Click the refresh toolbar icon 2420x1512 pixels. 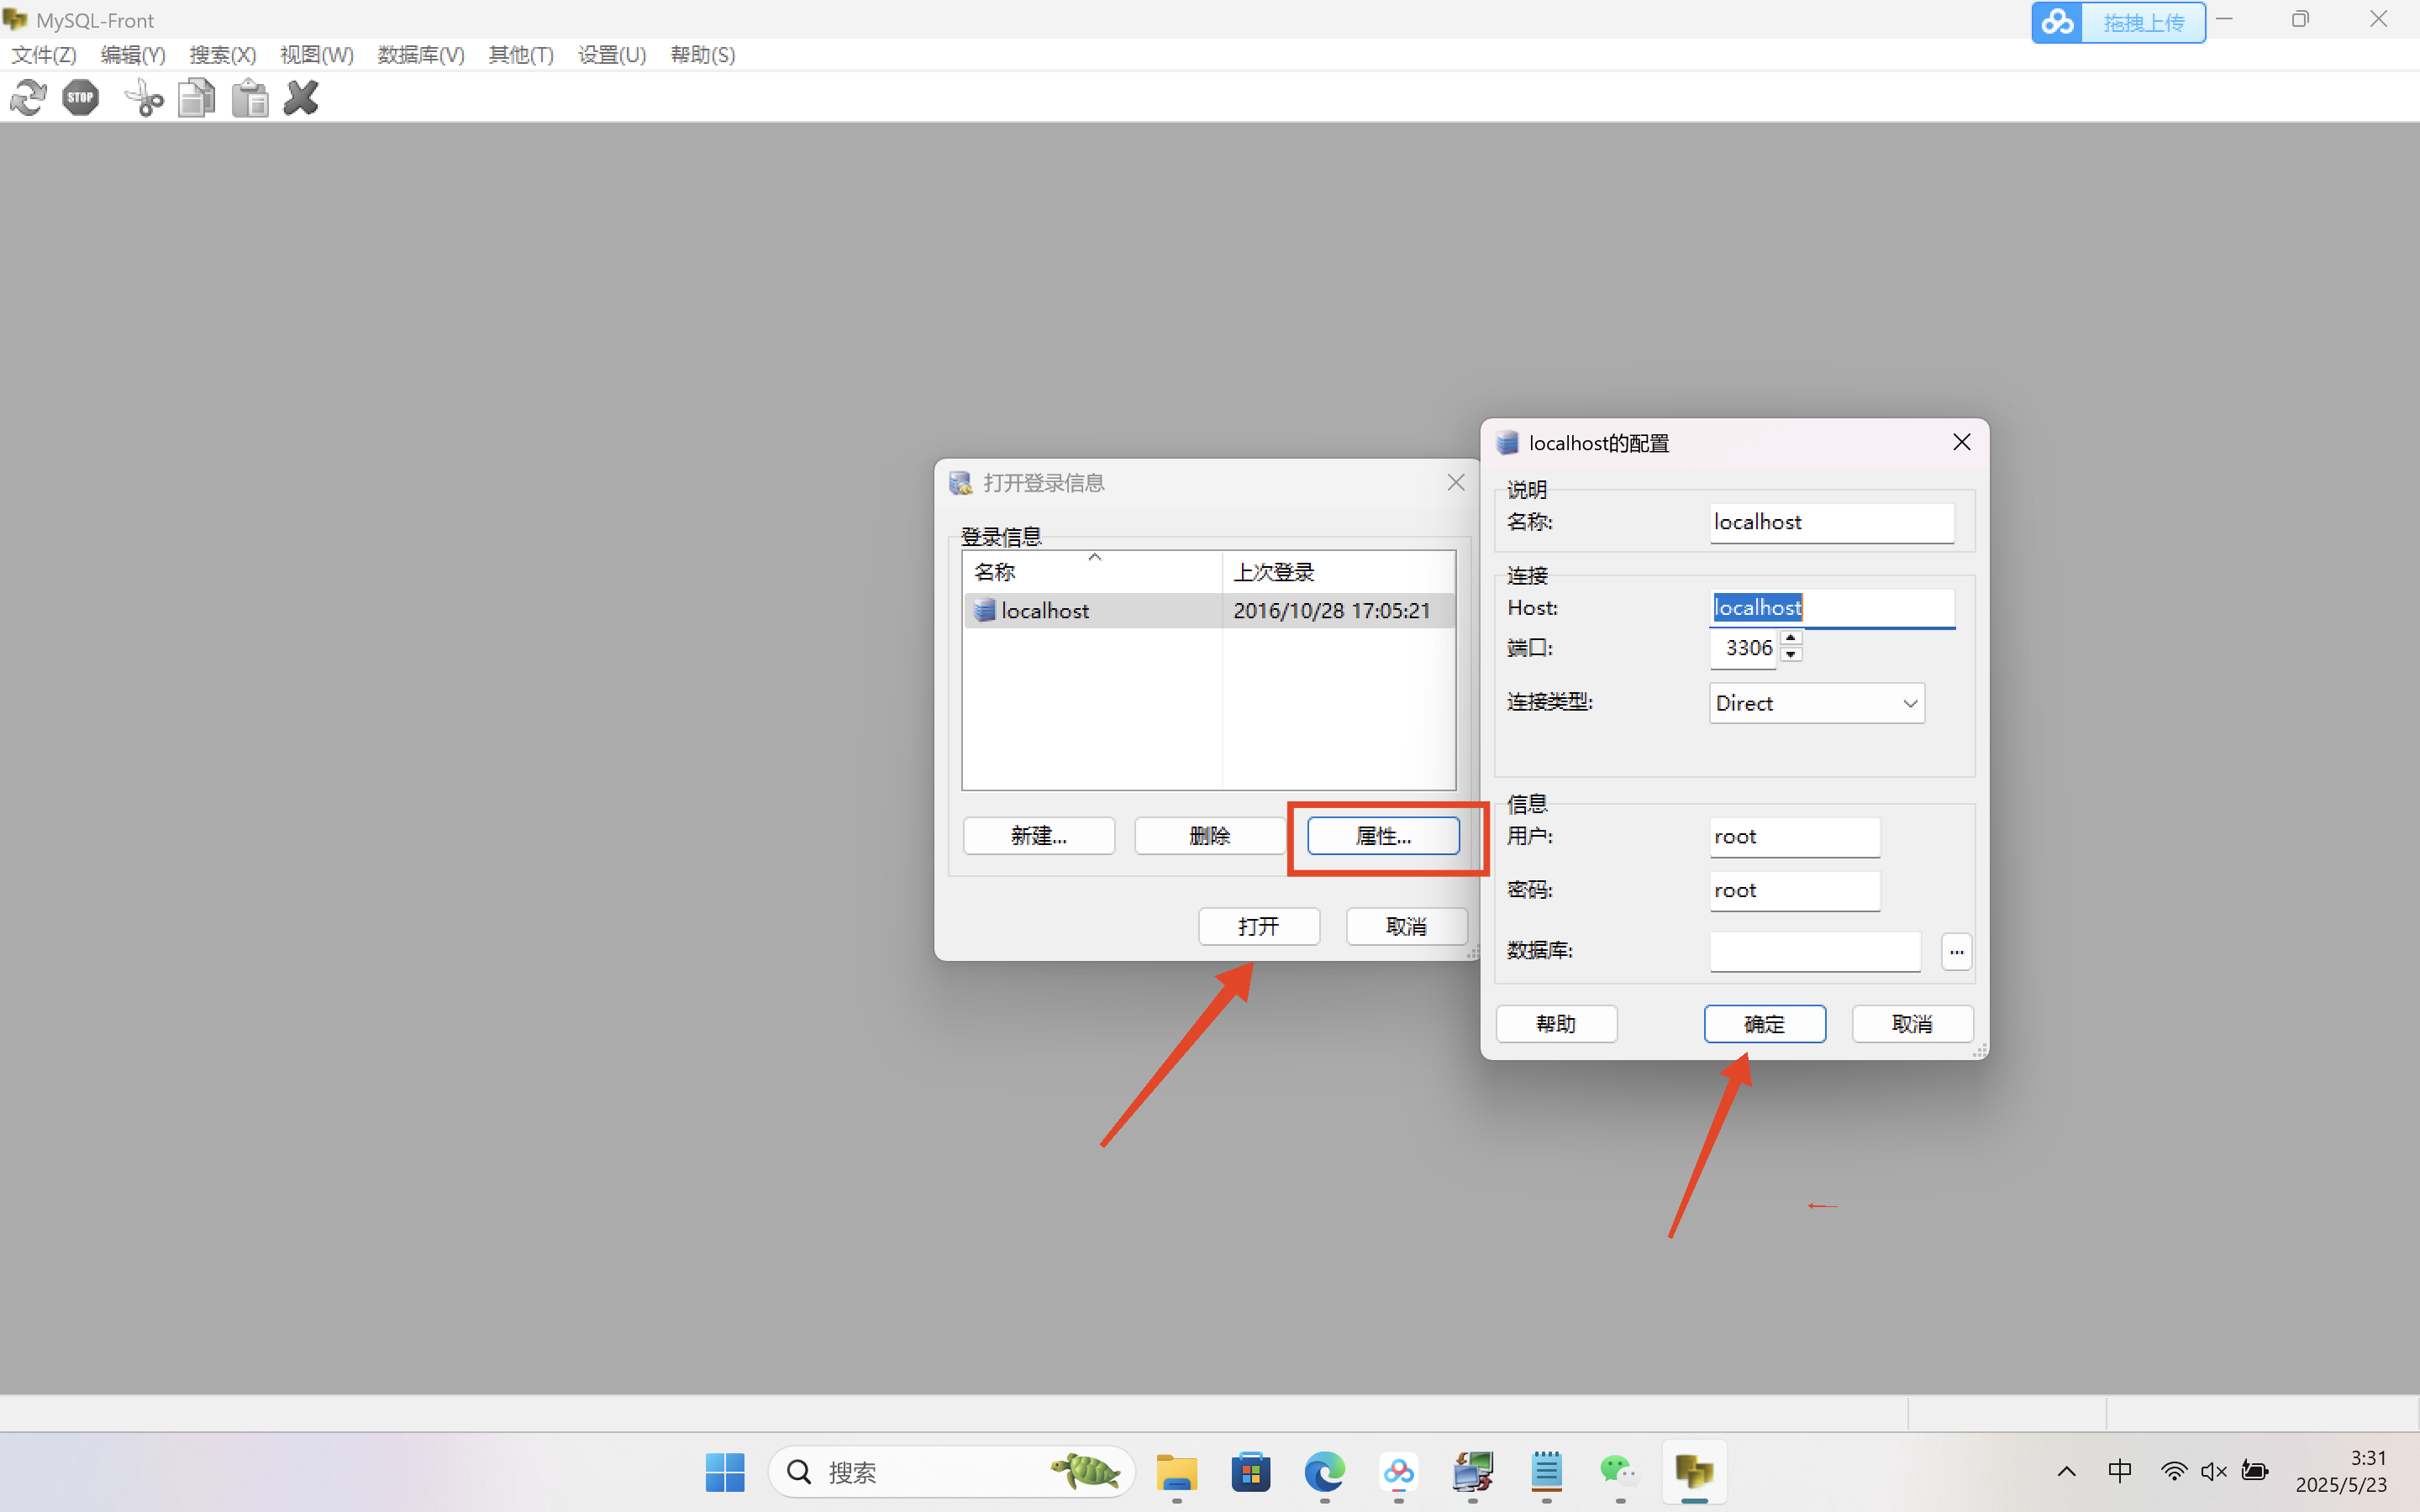pos(28,98)
